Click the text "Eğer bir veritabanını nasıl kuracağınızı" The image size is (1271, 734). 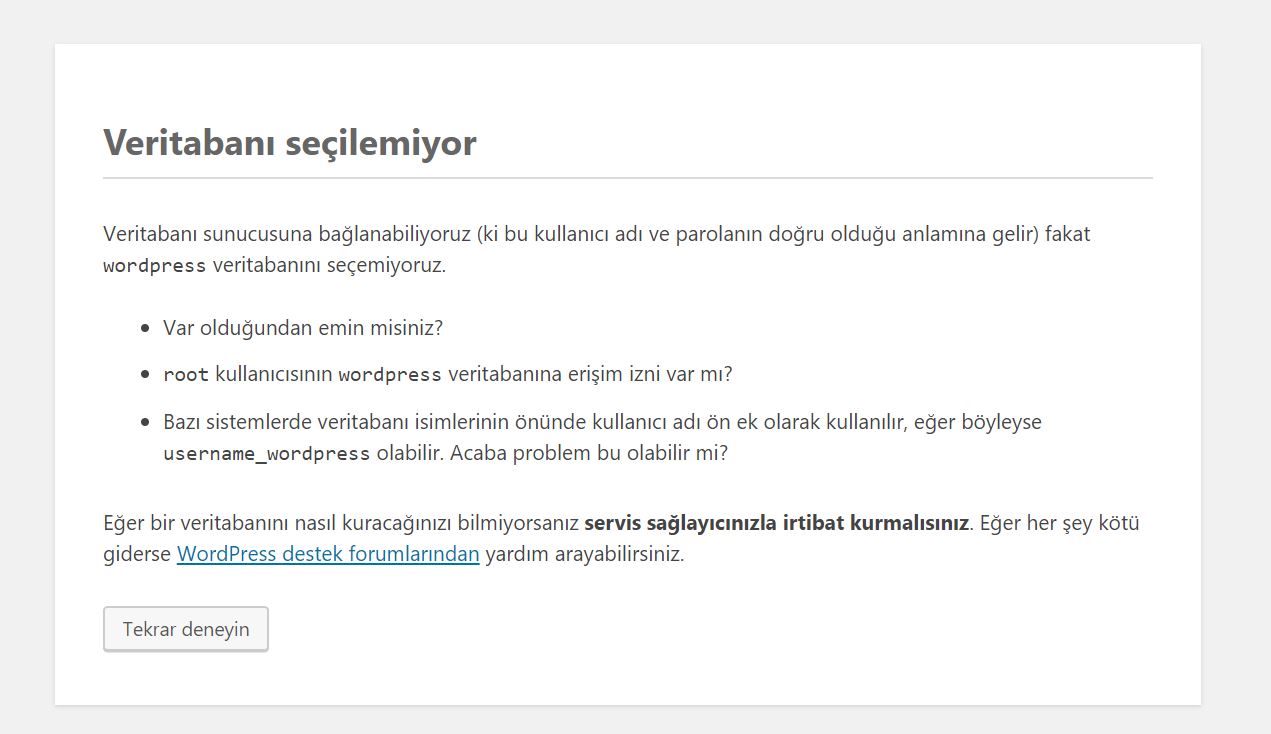pos(340,523)
